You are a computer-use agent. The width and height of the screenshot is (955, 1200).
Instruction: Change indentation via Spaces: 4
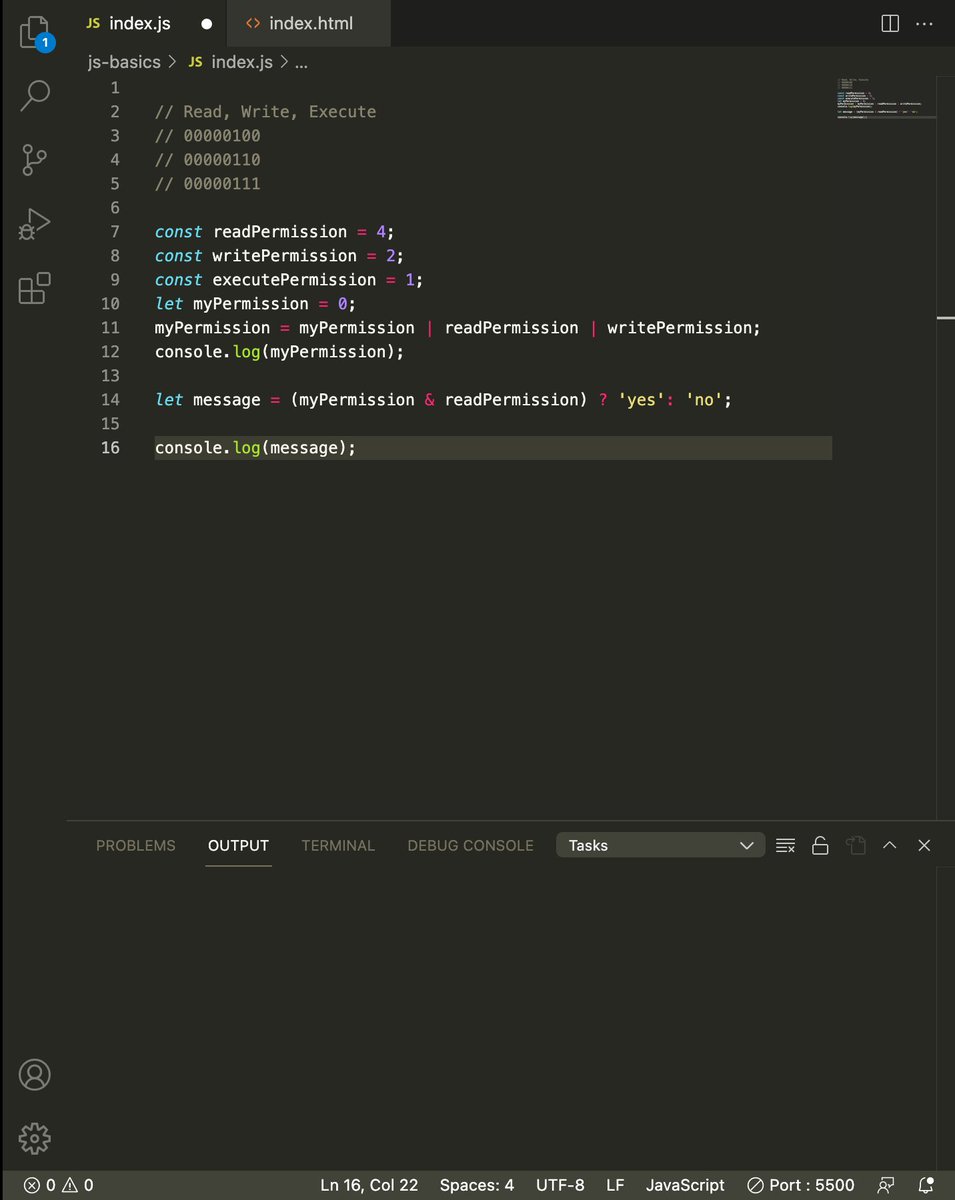click(476, 1185)
